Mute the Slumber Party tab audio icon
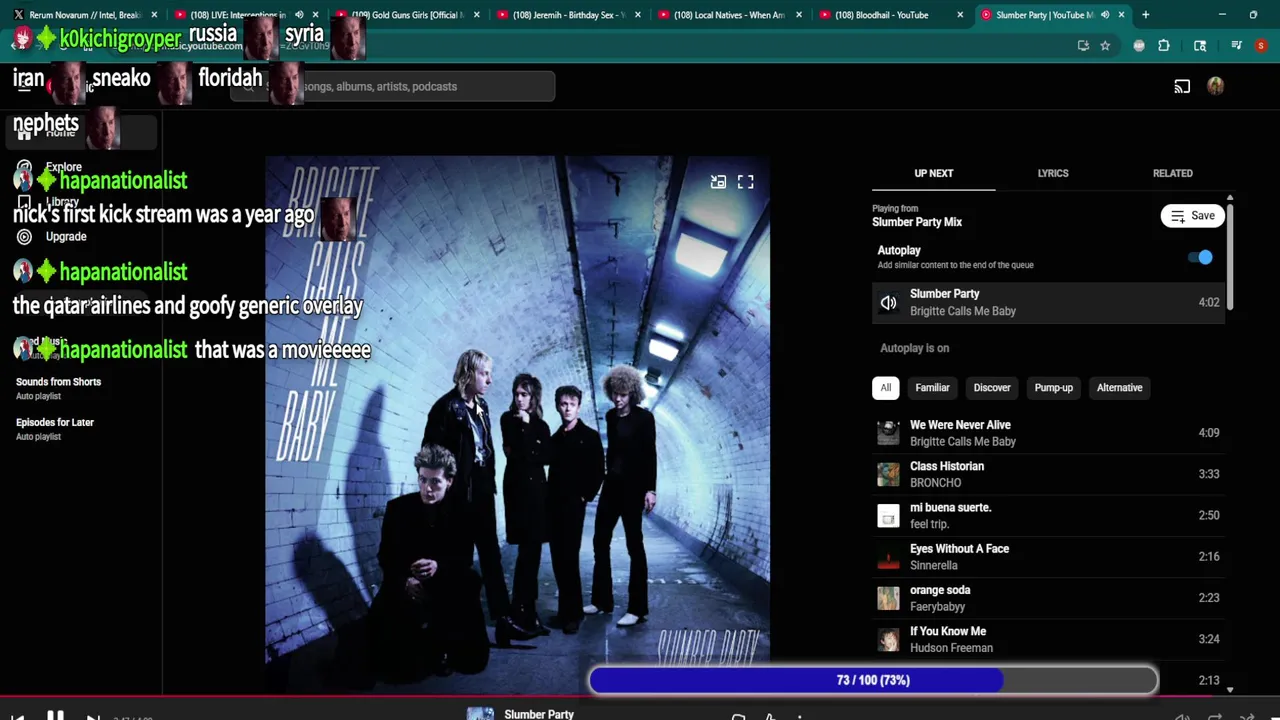 [1105, 15]
